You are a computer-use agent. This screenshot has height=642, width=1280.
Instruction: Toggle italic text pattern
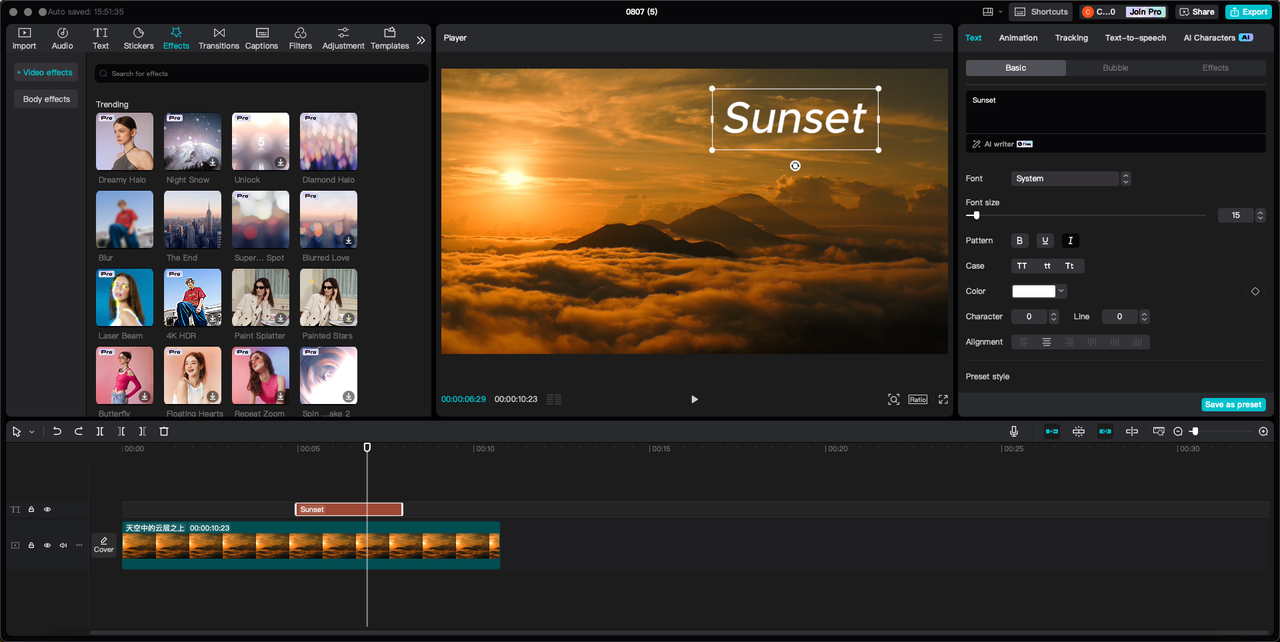click(1070, 241)
